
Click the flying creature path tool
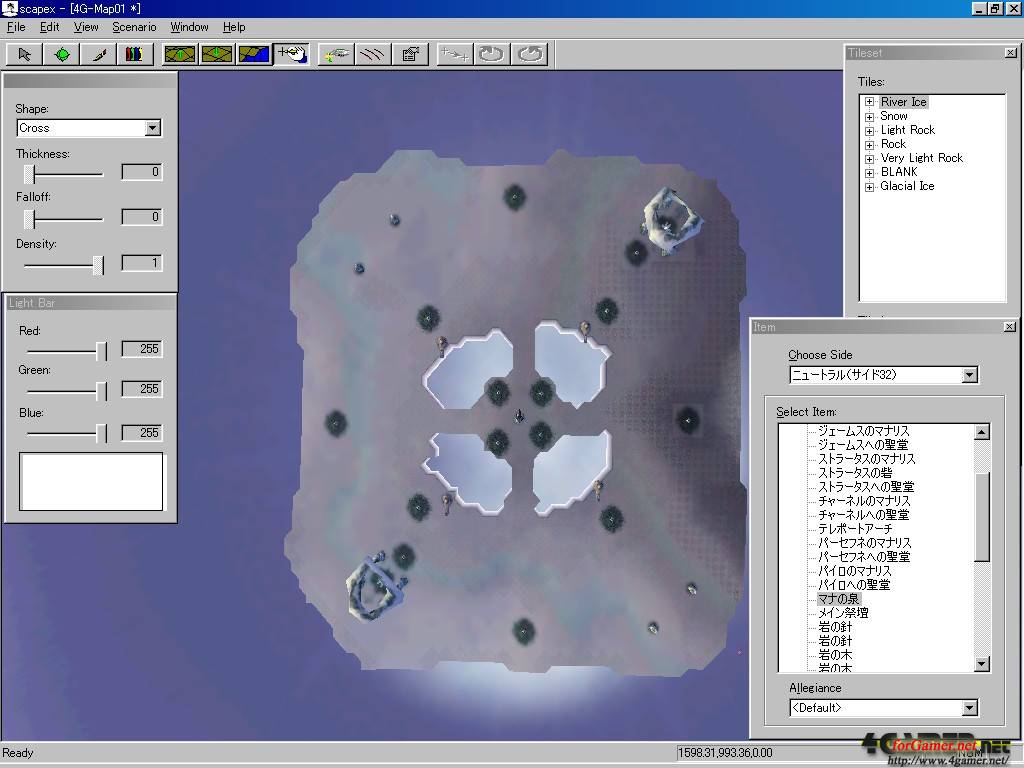point(336,54)
